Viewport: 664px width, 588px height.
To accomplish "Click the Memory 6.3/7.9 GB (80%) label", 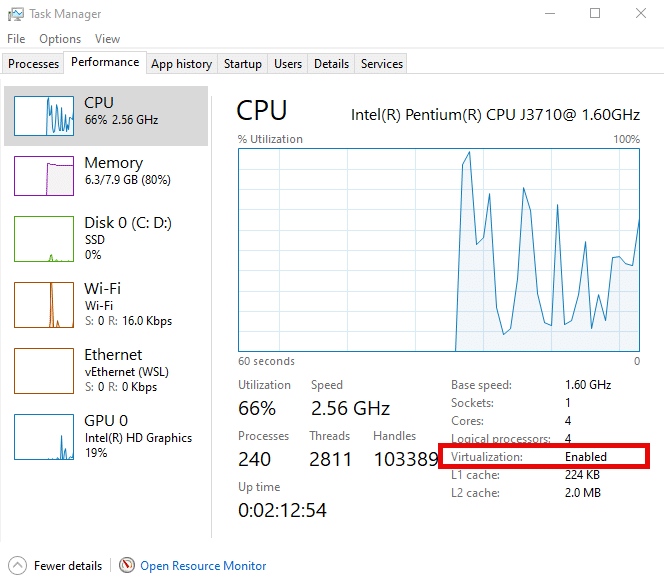I will point(127,171).
